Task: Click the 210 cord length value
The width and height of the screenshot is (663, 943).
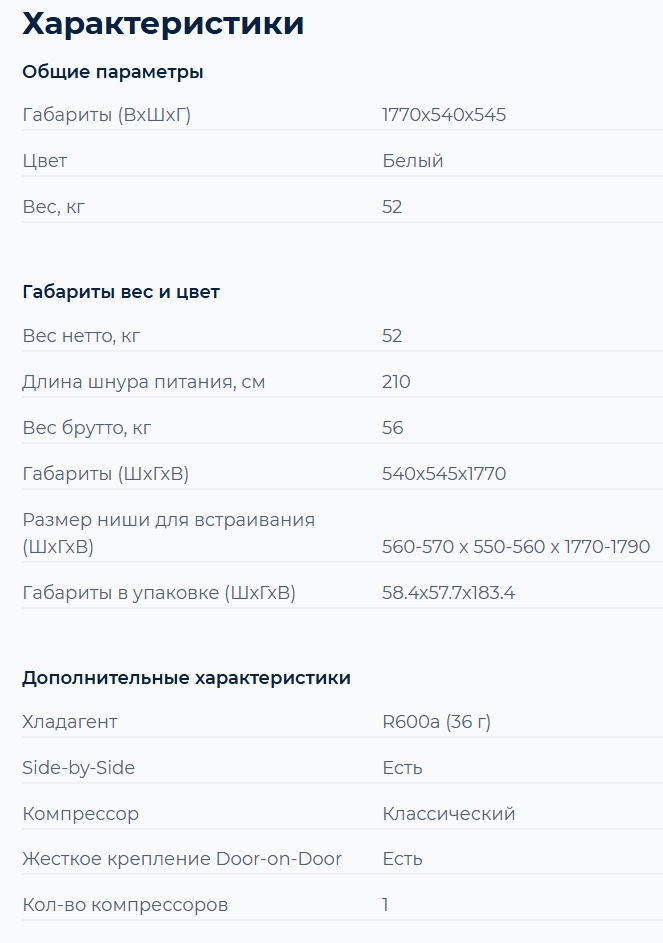Action: click(396, 382)
